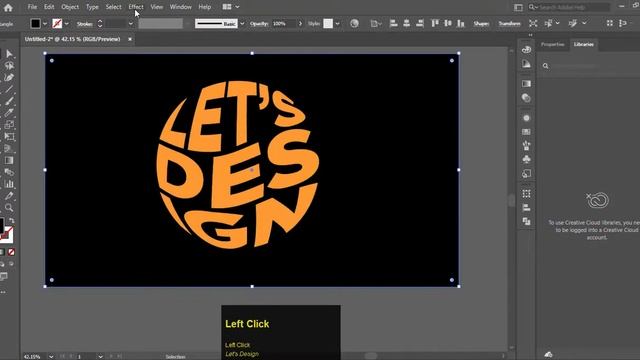This screenshot has width=640, height=360.
Task: Click Vertical Align Bottom icon
Action: (461, 23)
